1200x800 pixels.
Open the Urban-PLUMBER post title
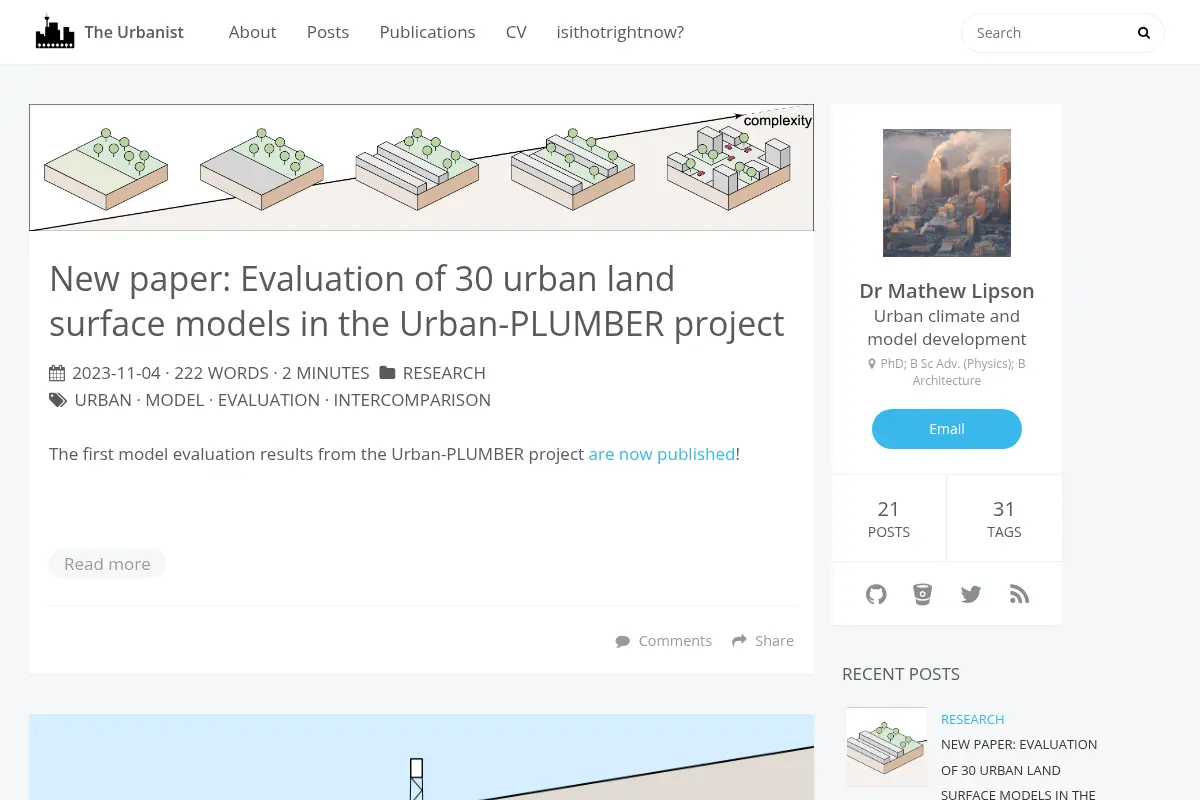click(416, 300)
